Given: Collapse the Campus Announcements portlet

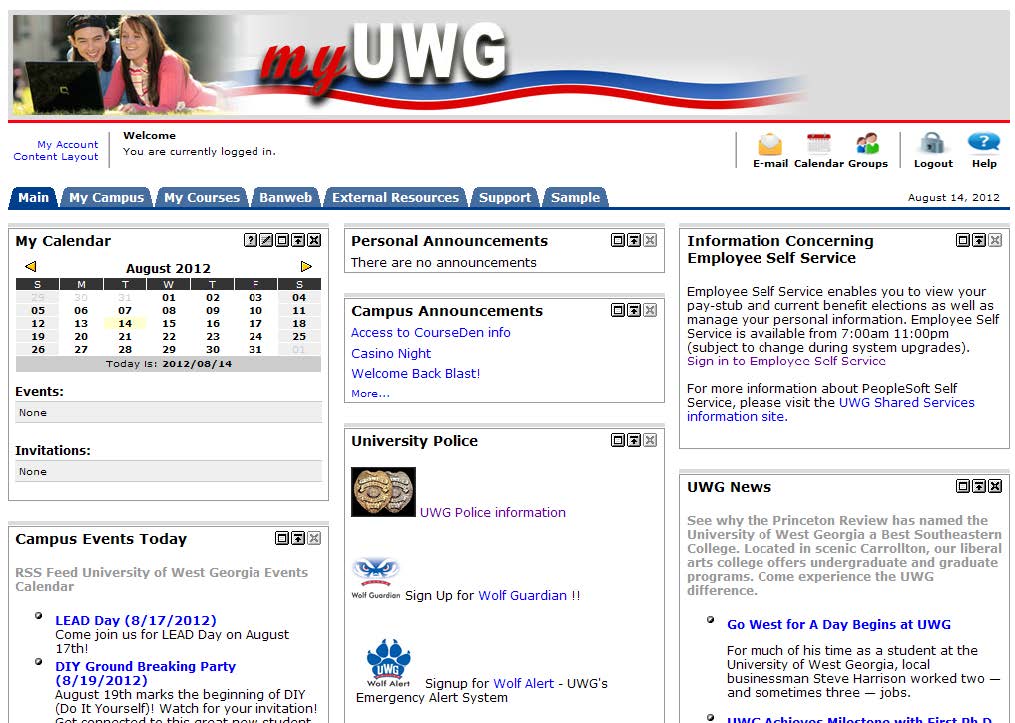Looking at the screenshot, I should (x=634, y=310).
